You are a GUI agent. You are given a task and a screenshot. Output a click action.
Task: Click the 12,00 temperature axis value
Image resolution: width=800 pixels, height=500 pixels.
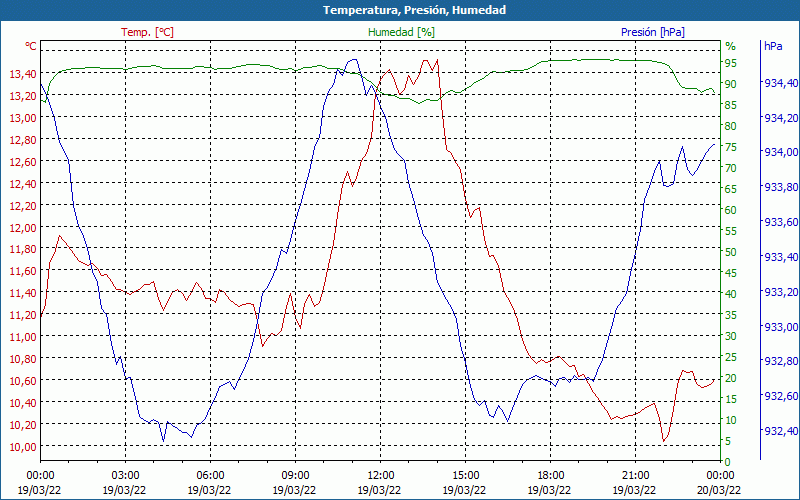point(23,228)
